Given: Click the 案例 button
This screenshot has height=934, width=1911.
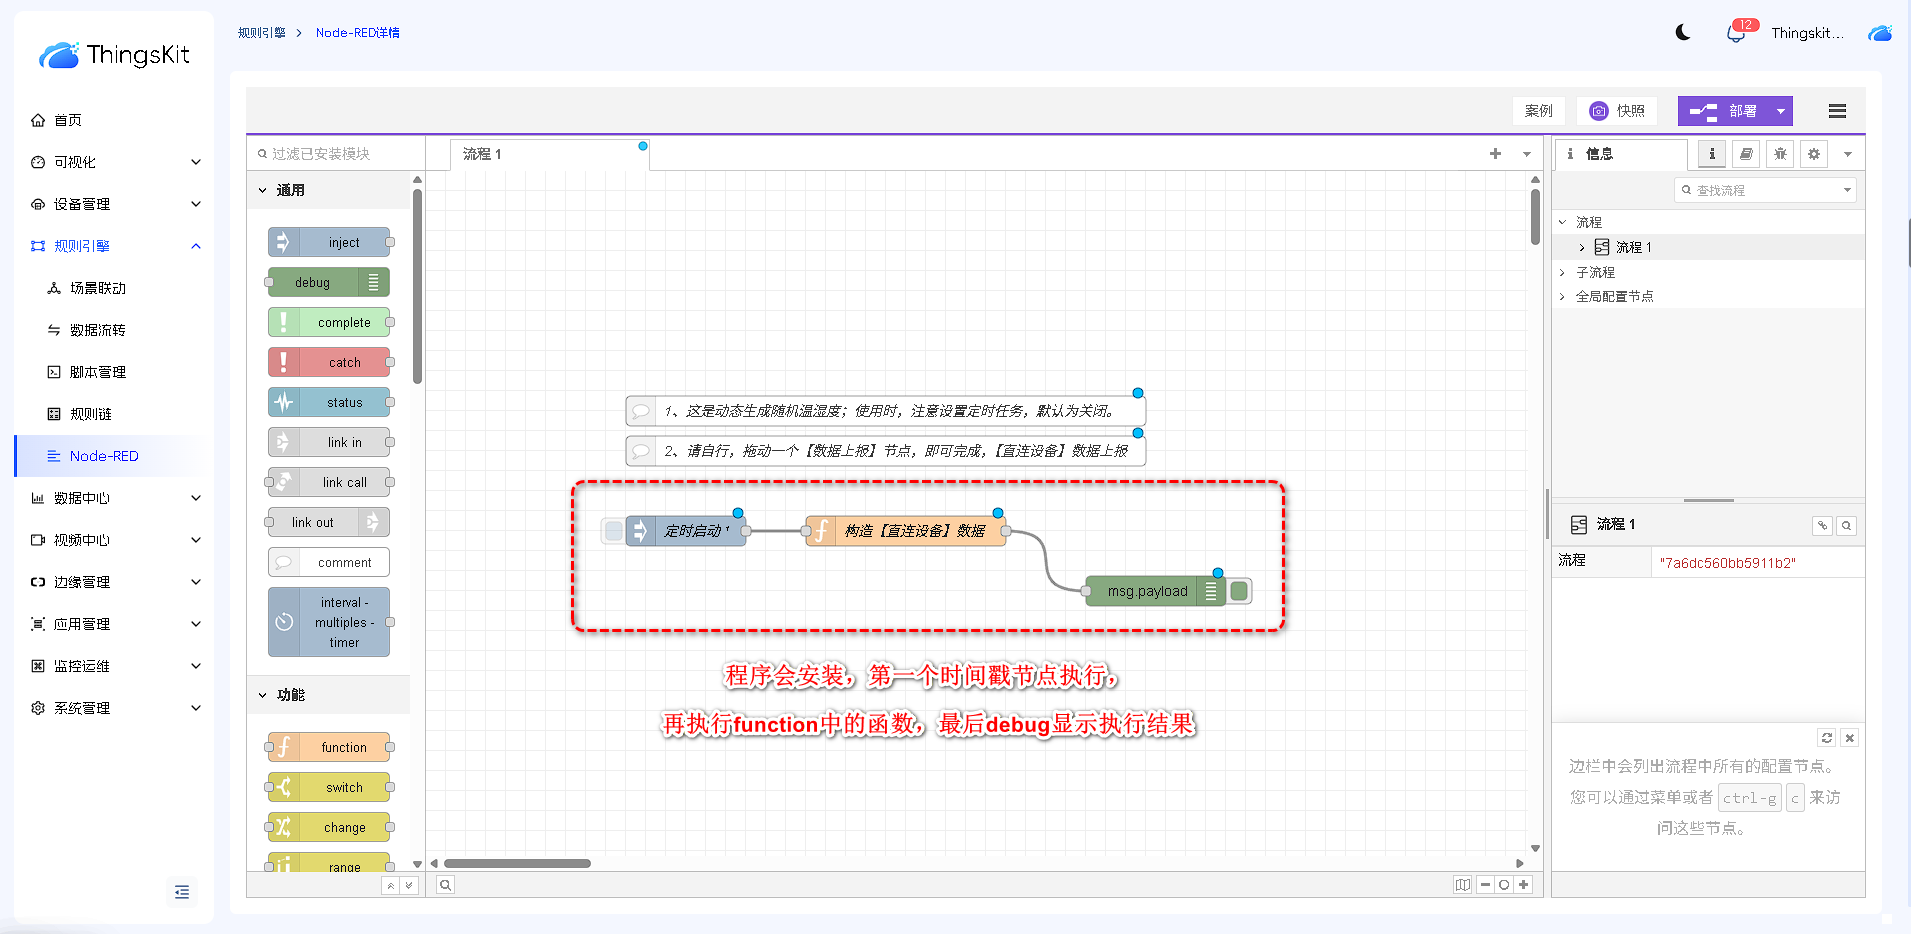Looking at the screenshot, I should point(1538,111).
